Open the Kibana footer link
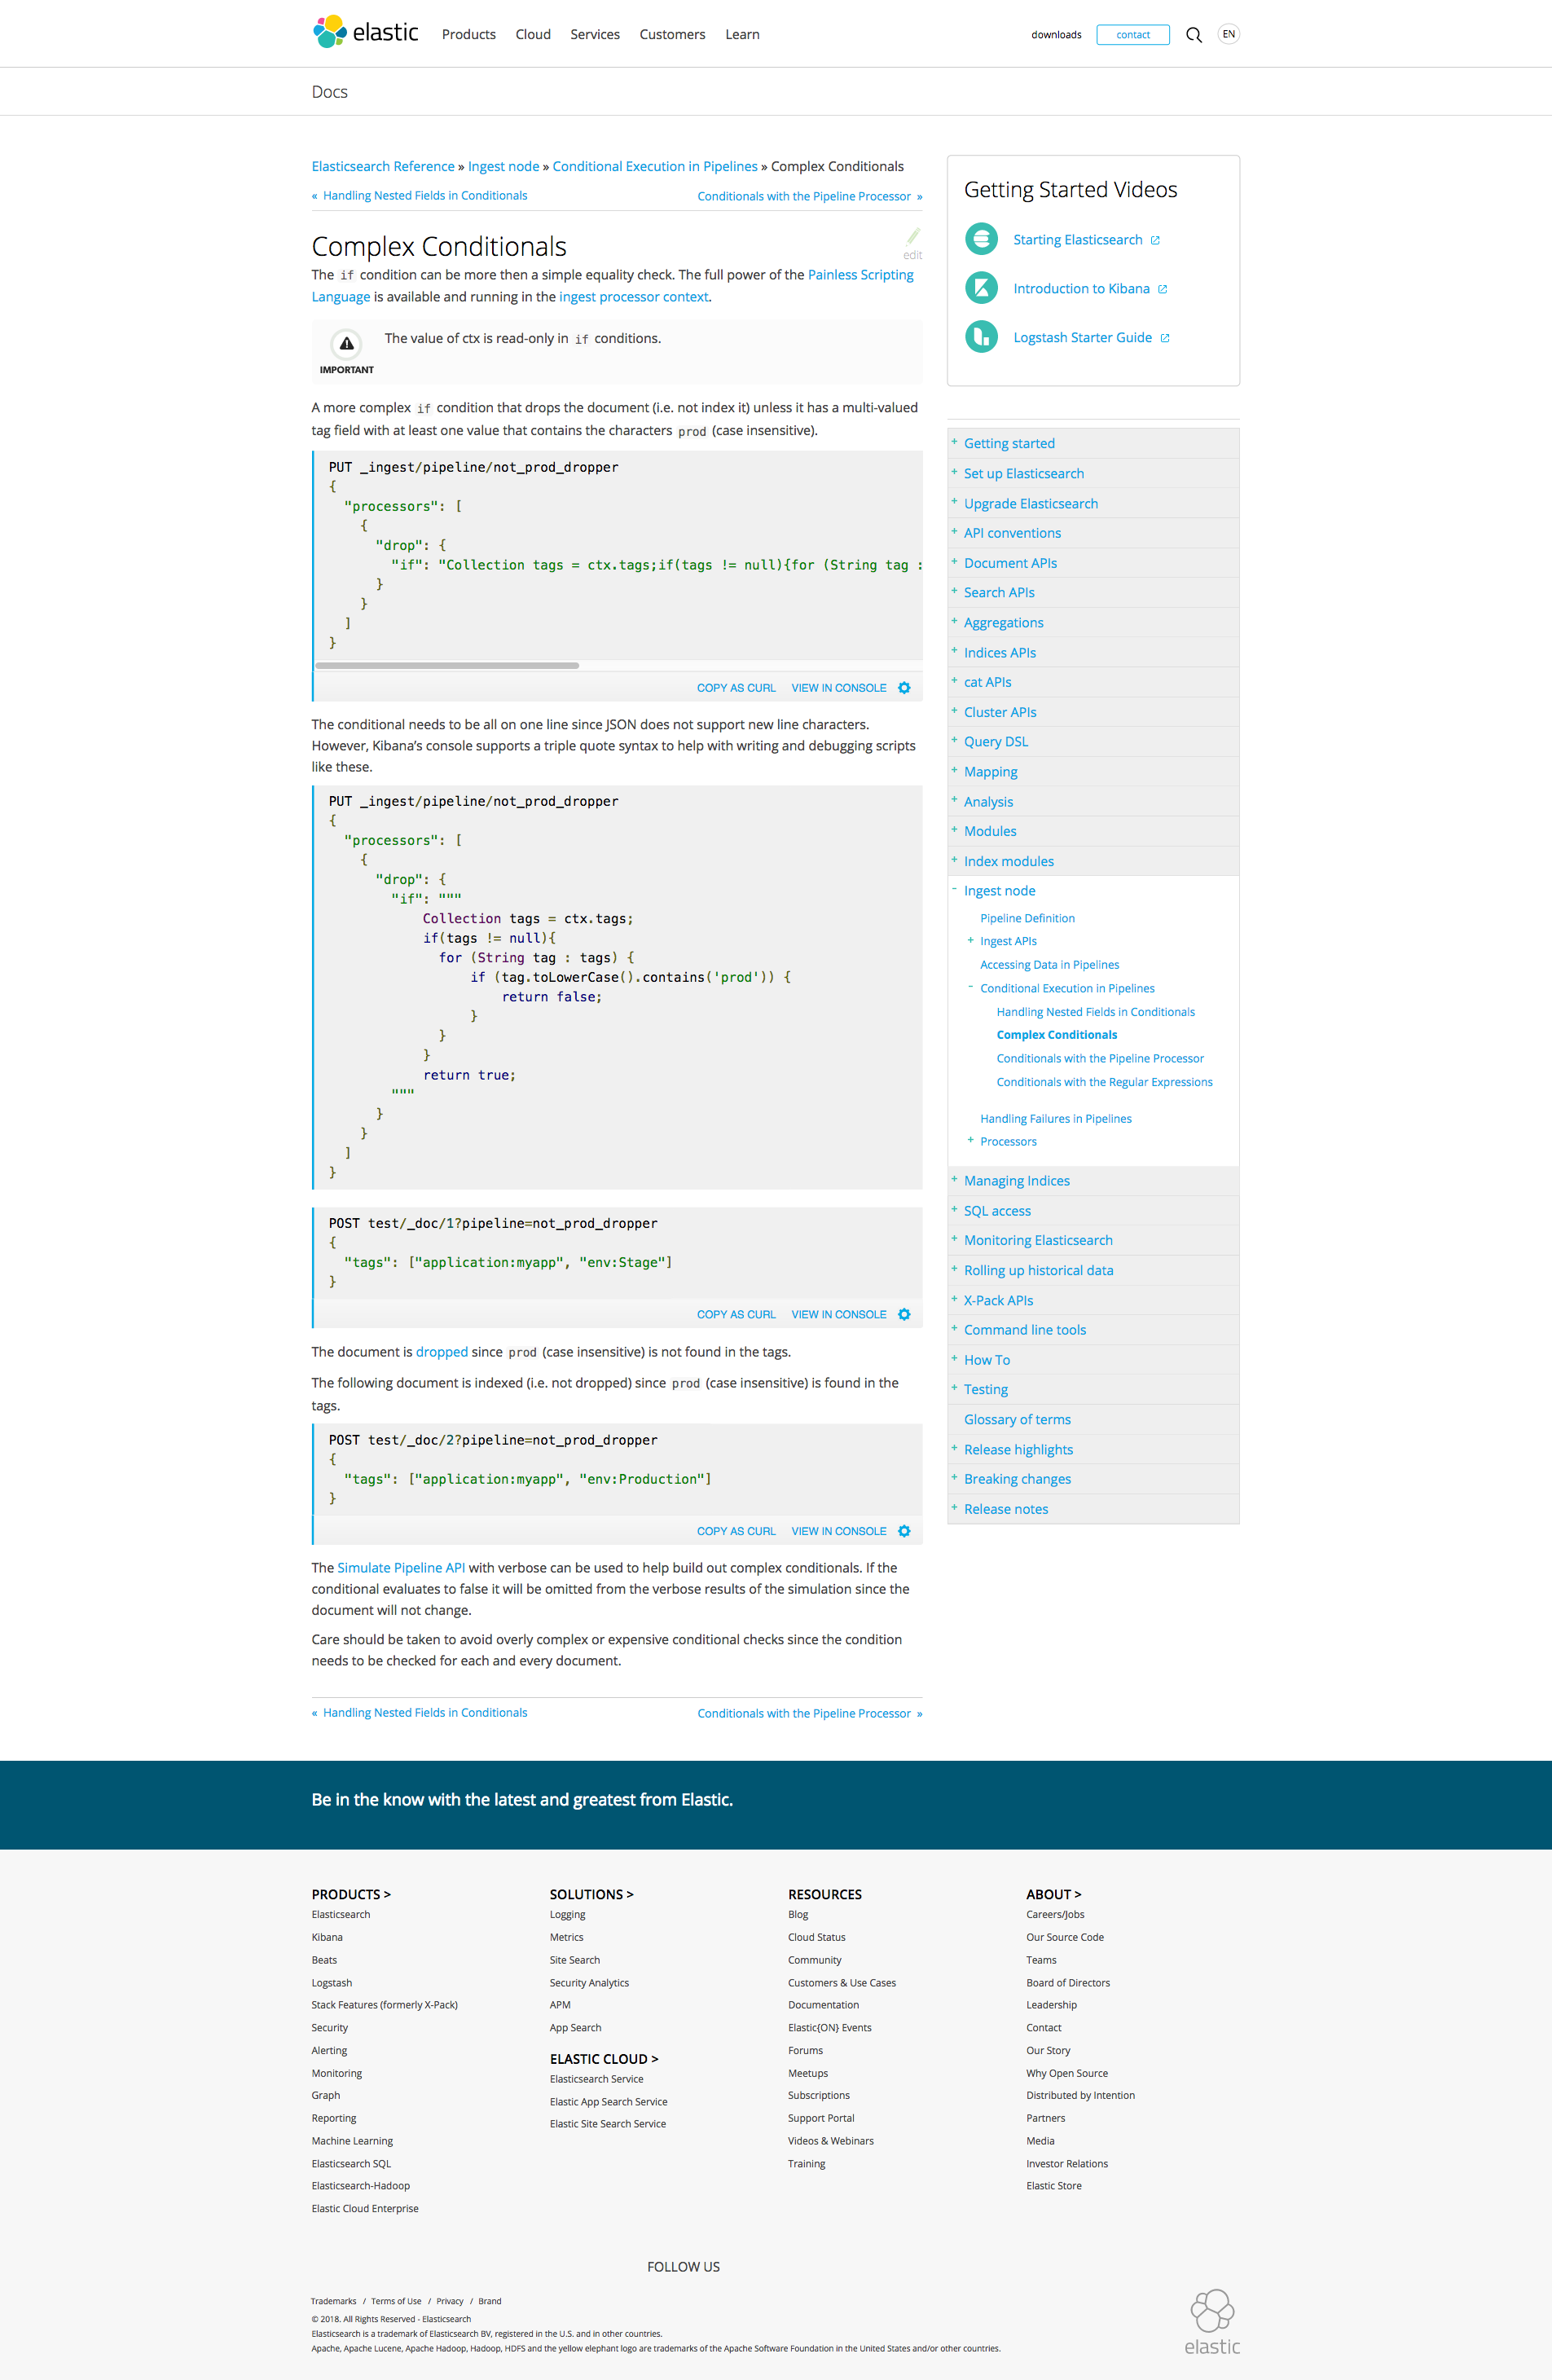This screenshot has height=2380, width=1552. tap(327, 1937)
